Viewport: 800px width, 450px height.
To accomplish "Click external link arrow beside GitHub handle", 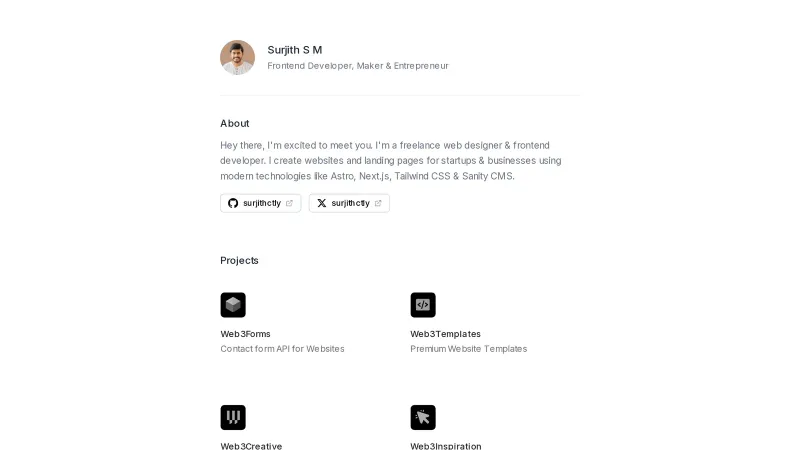I will click(290, 203).
